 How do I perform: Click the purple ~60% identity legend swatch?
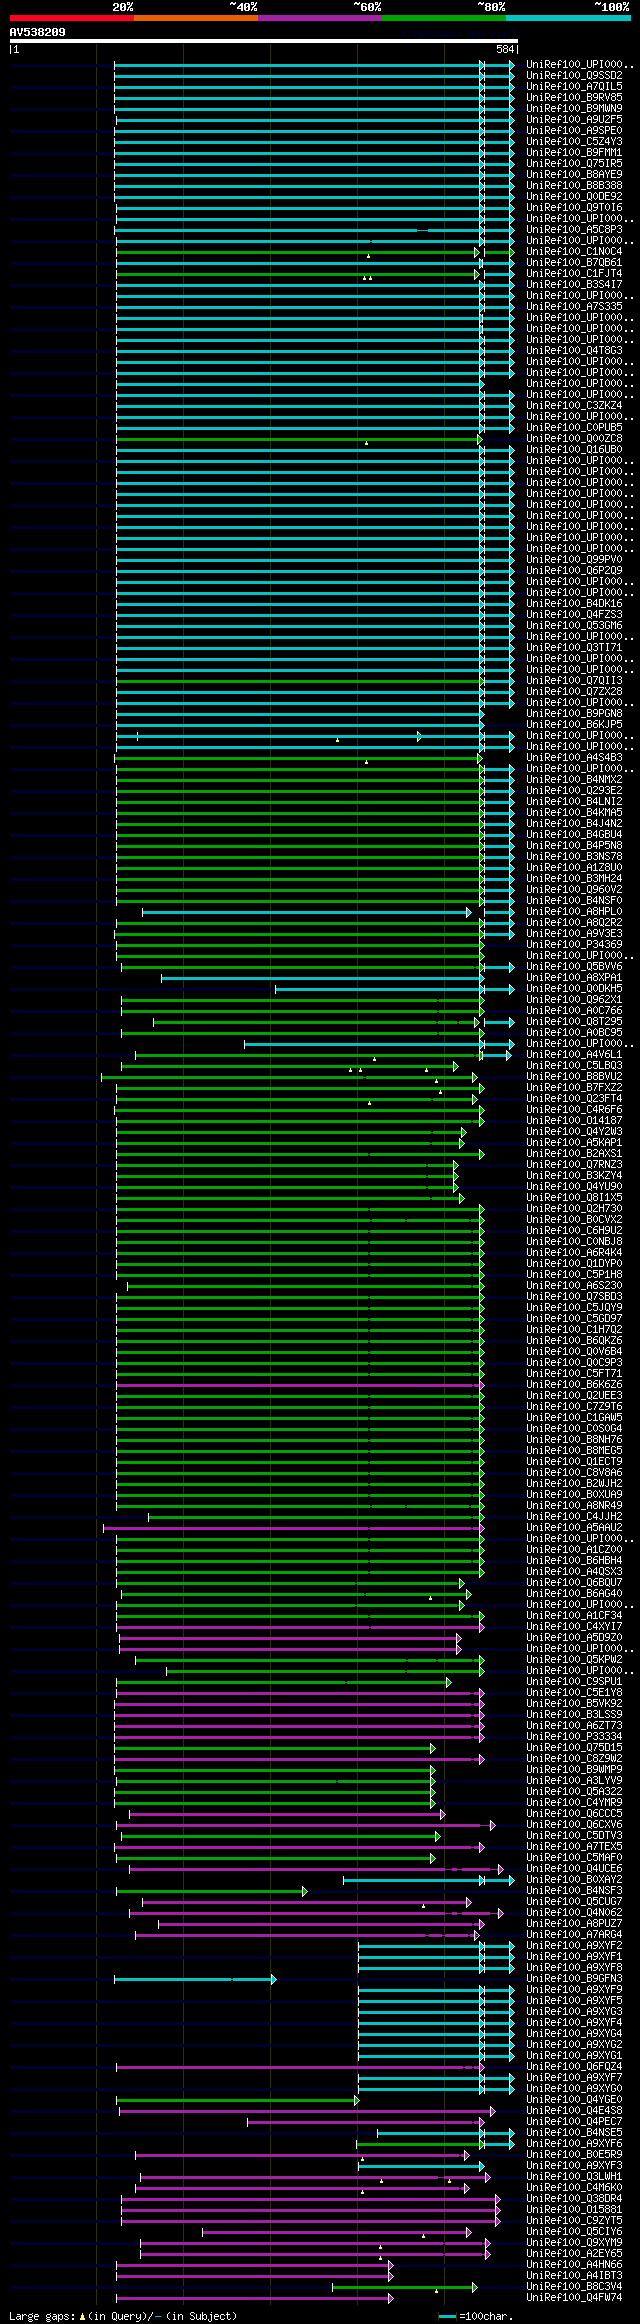click(319, 18)
